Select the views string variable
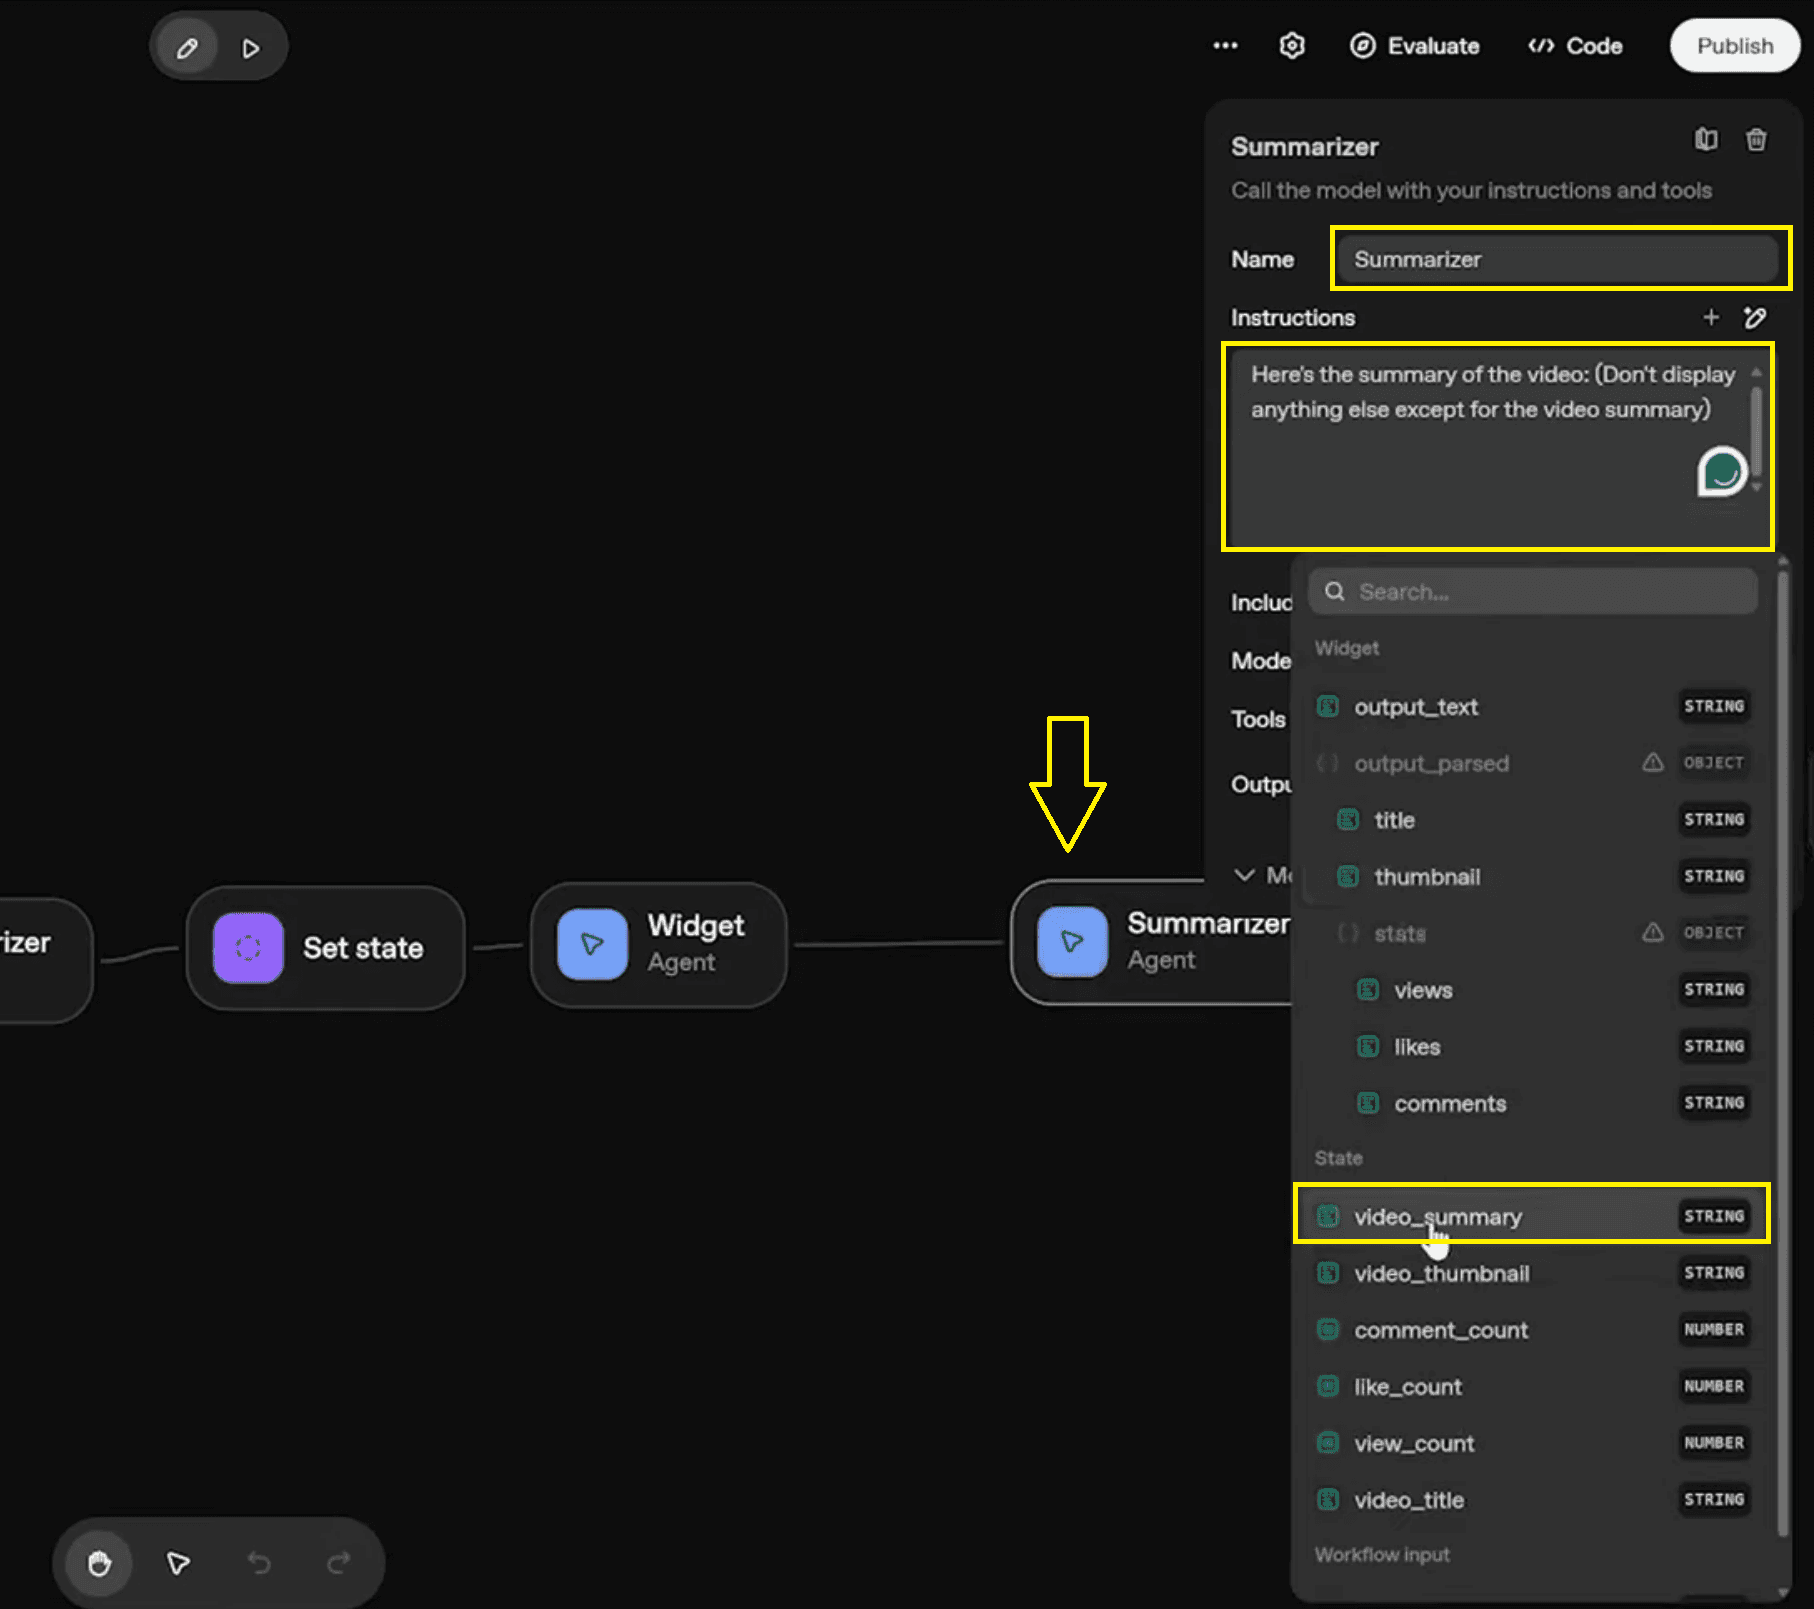The image size is (1814, 1609). click(1532, 990)
